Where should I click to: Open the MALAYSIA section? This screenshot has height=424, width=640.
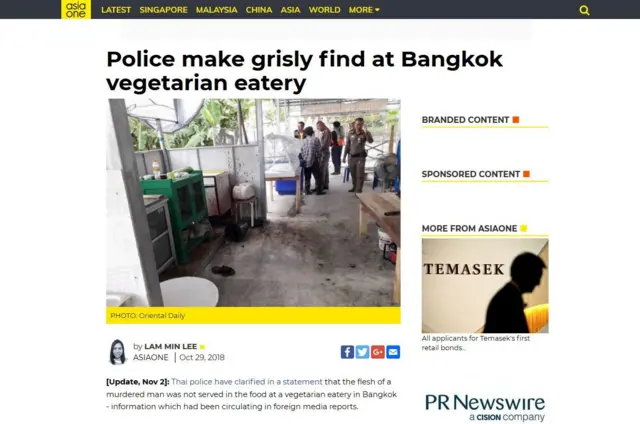click(x=216, y=10)
